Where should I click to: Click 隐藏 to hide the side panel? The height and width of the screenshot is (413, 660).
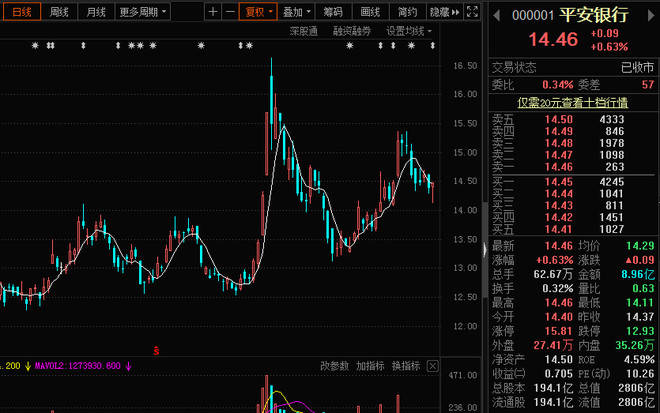tap(444, 12)
